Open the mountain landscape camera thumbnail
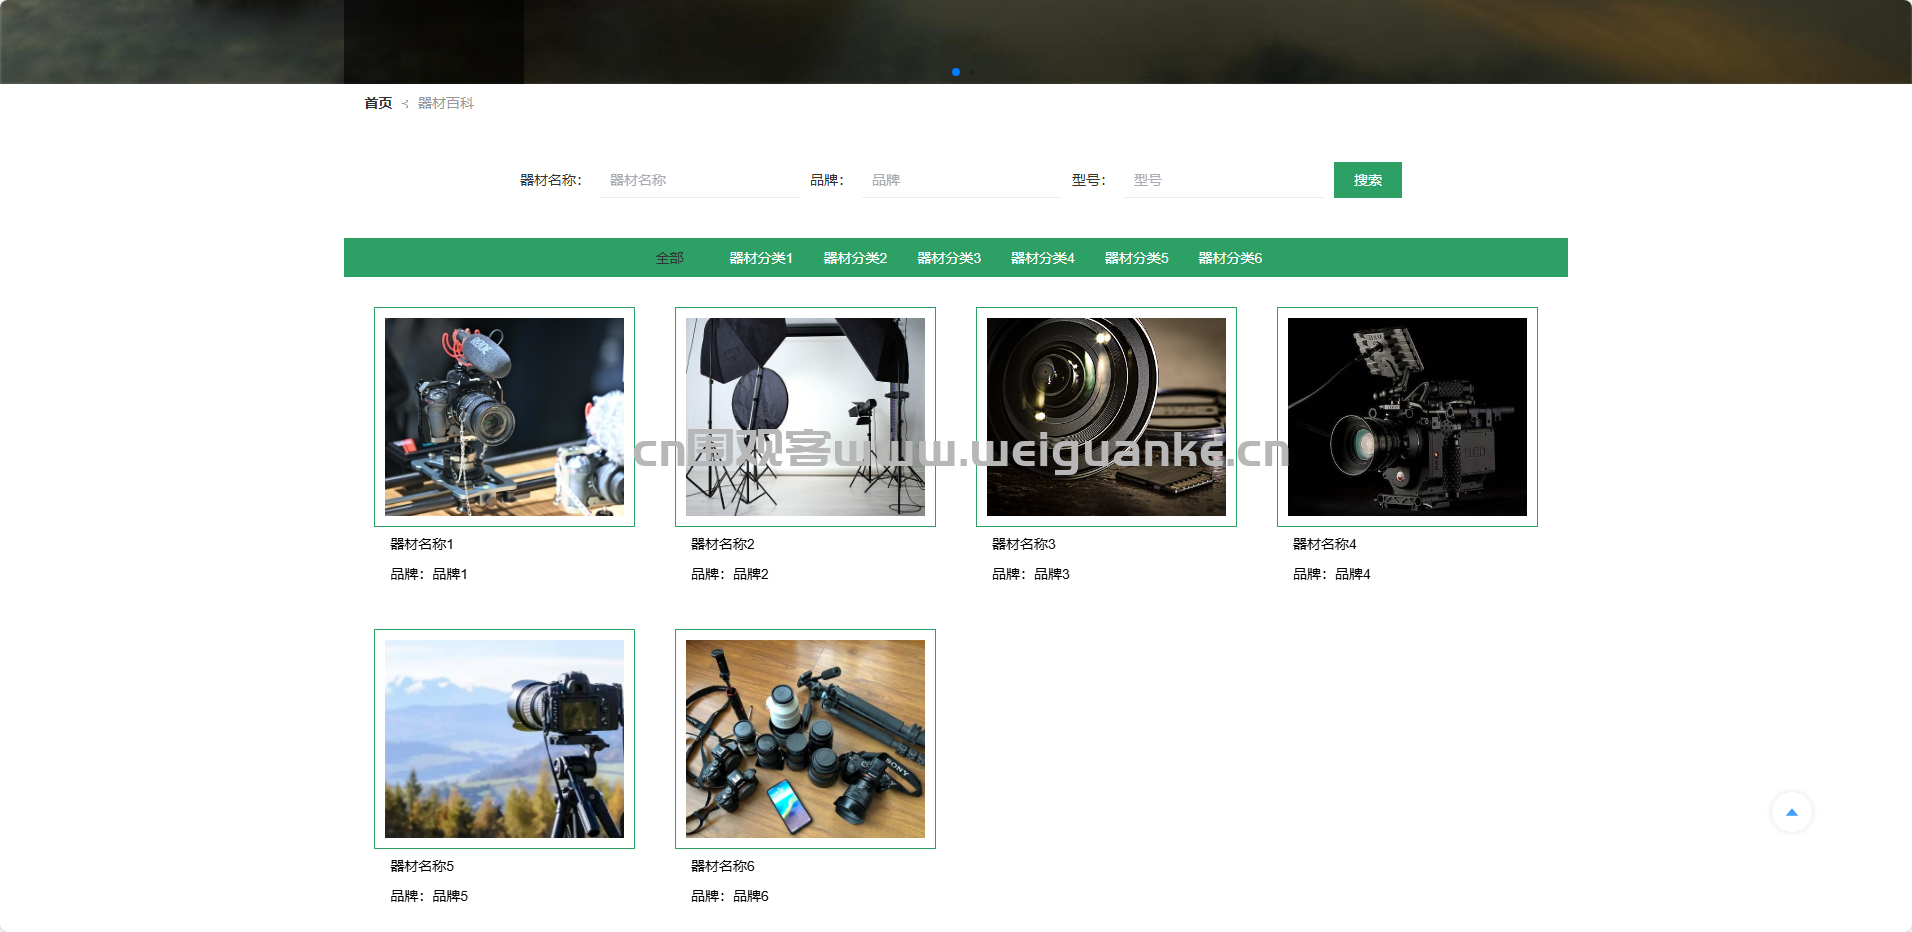The image size is (1912, 932). pos(504,739)
